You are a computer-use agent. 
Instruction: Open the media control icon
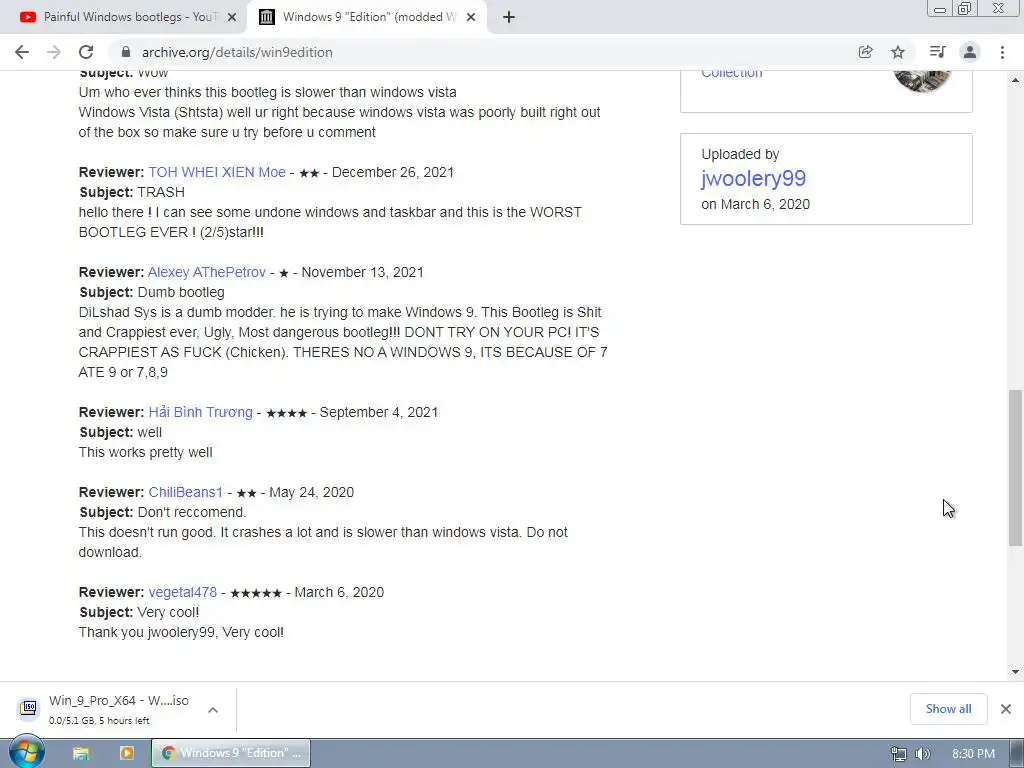coord(937,52)
